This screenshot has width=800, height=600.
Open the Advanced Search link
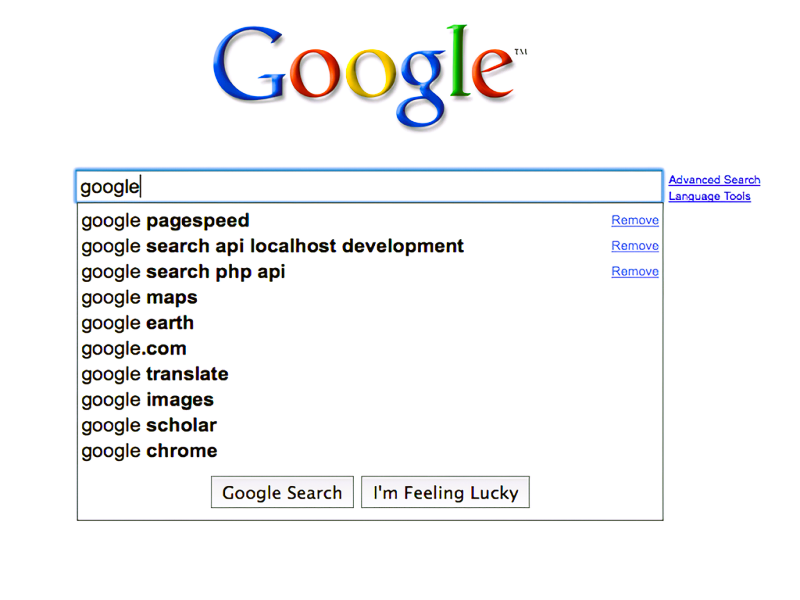pos(714,180)
